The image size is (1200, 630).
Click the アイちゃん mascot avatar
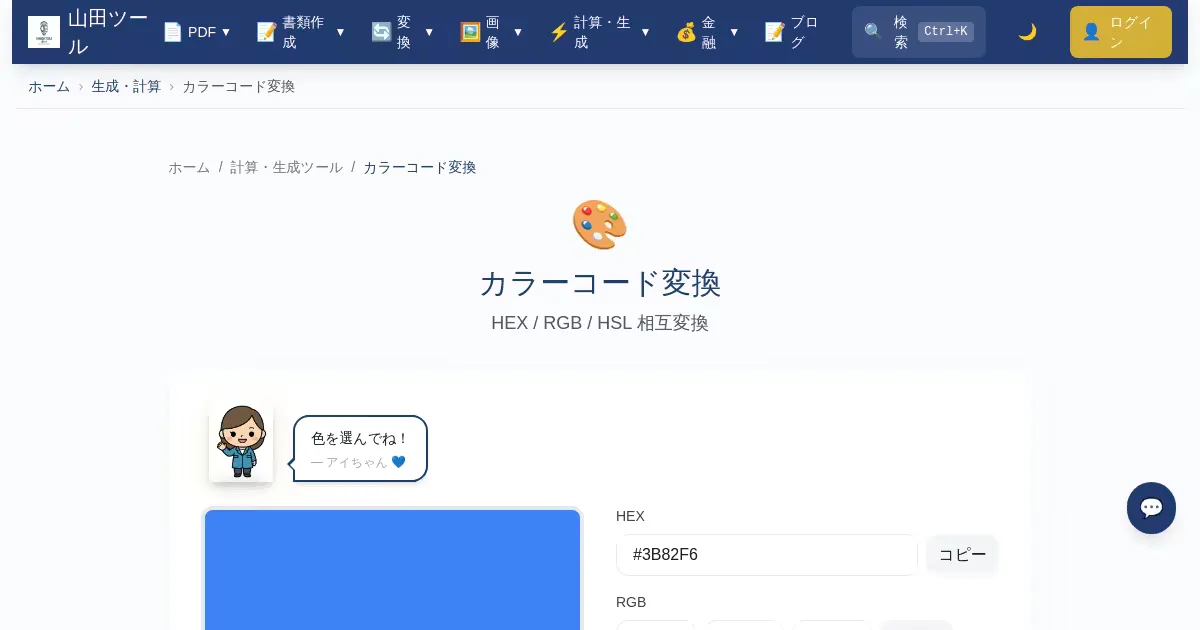click(x=241, y=442)
